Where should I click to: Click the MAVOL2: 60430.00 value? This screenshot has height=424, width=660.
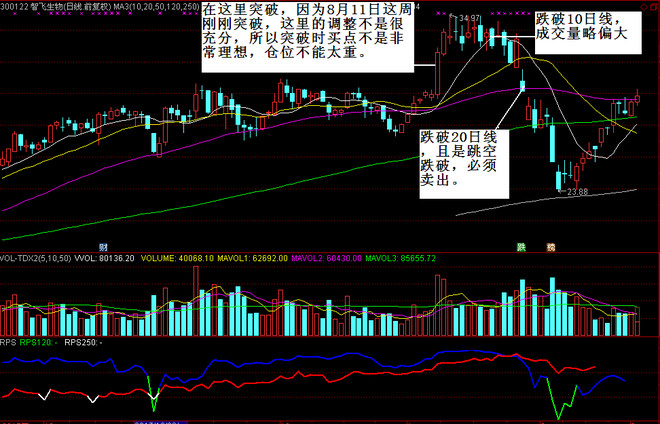tap(327, 258)
